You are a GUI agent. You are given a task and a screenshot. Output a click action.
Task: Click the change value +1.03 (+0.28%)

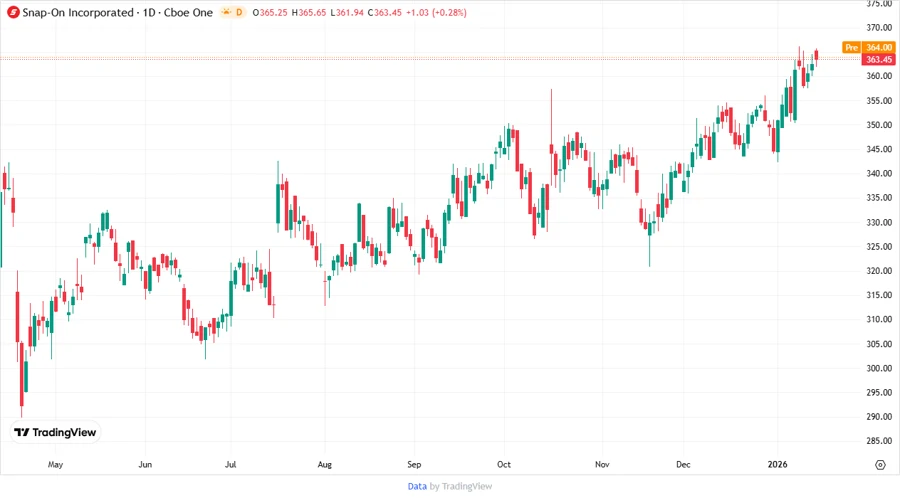[436, 12]
